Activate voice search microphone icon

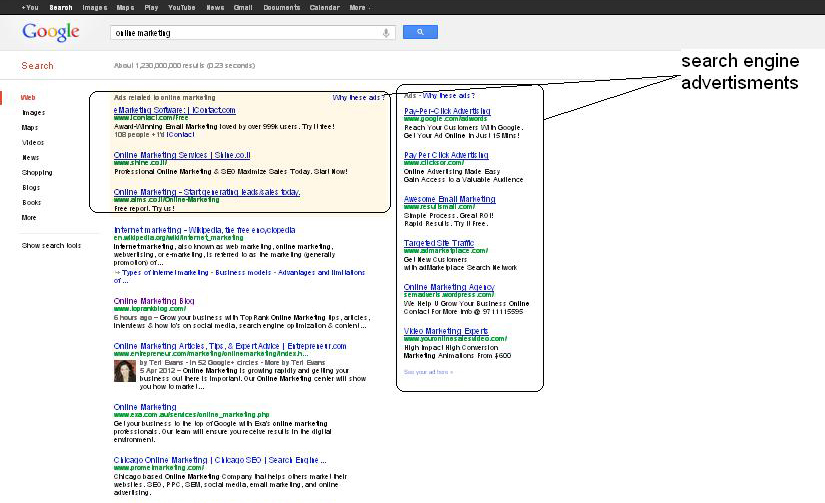[387, 33]
